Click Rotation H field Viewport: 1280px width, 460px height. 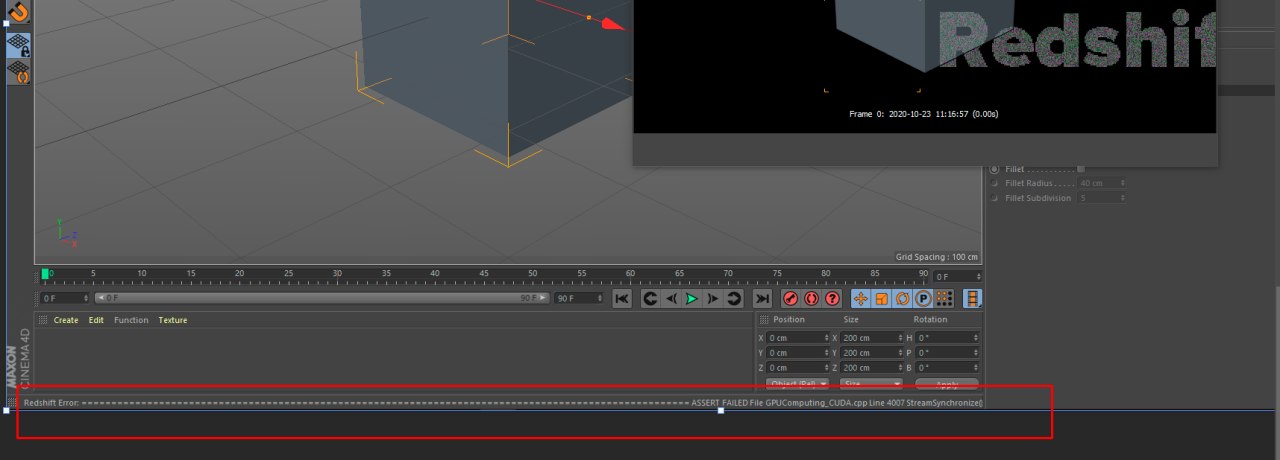click(947, 338)
